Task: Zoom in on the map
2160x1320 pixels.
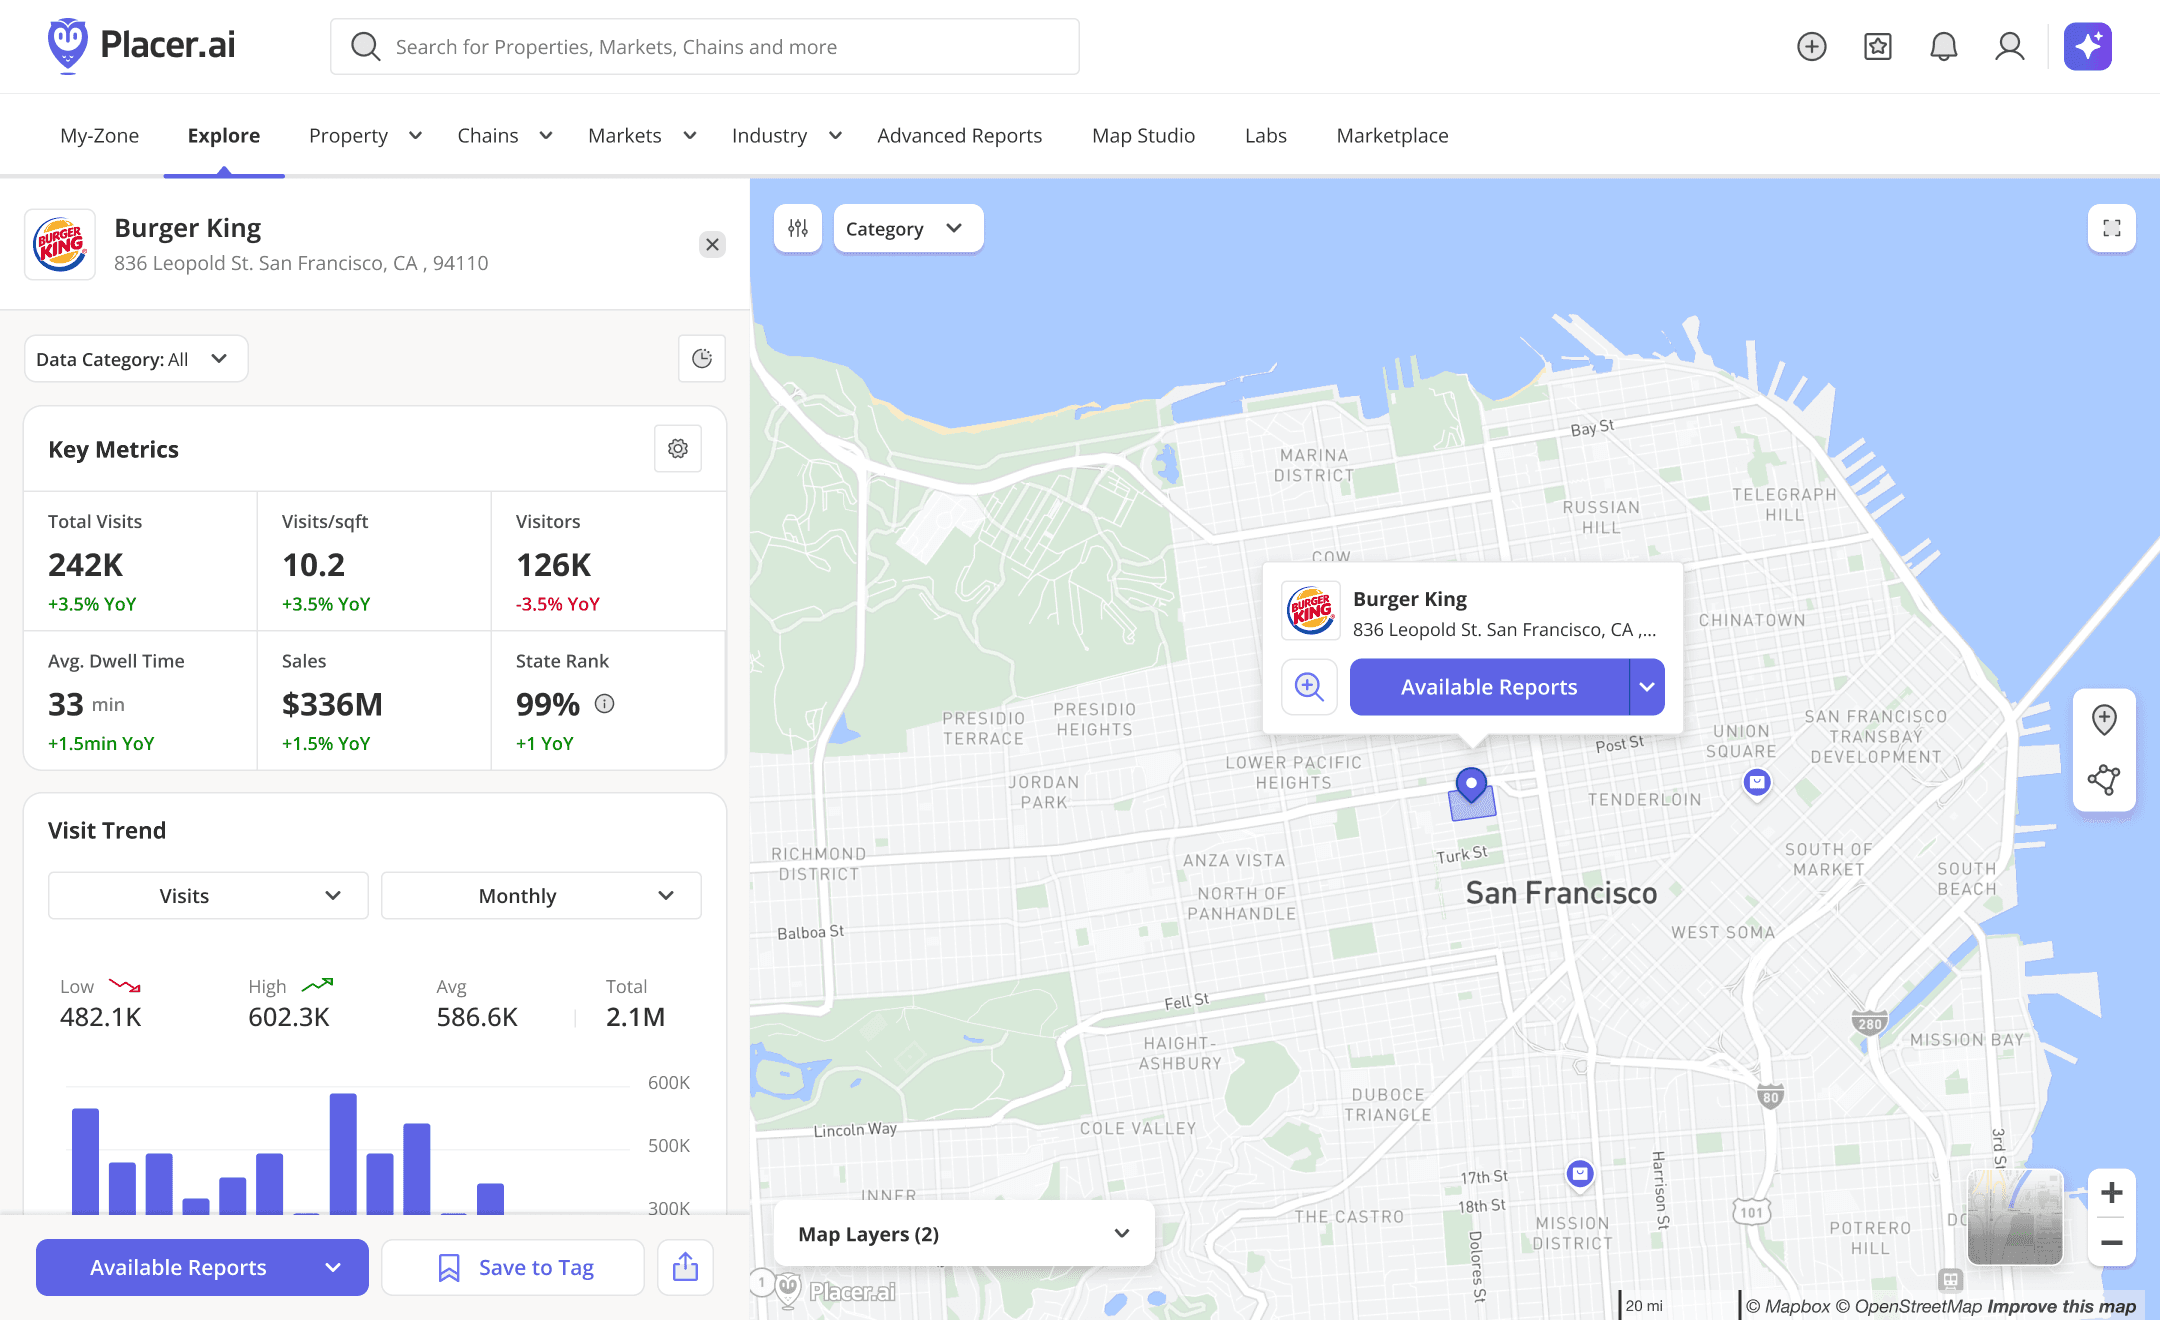Action: (x=2112, y=1192)
